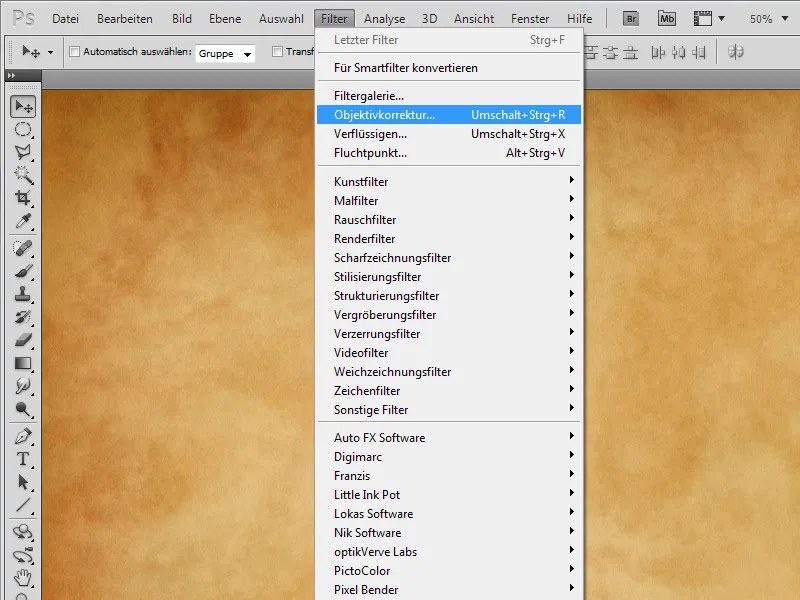The image size is (800, 600).
Task: Open the Renderfilter entry
Action: tap(448, 238)
